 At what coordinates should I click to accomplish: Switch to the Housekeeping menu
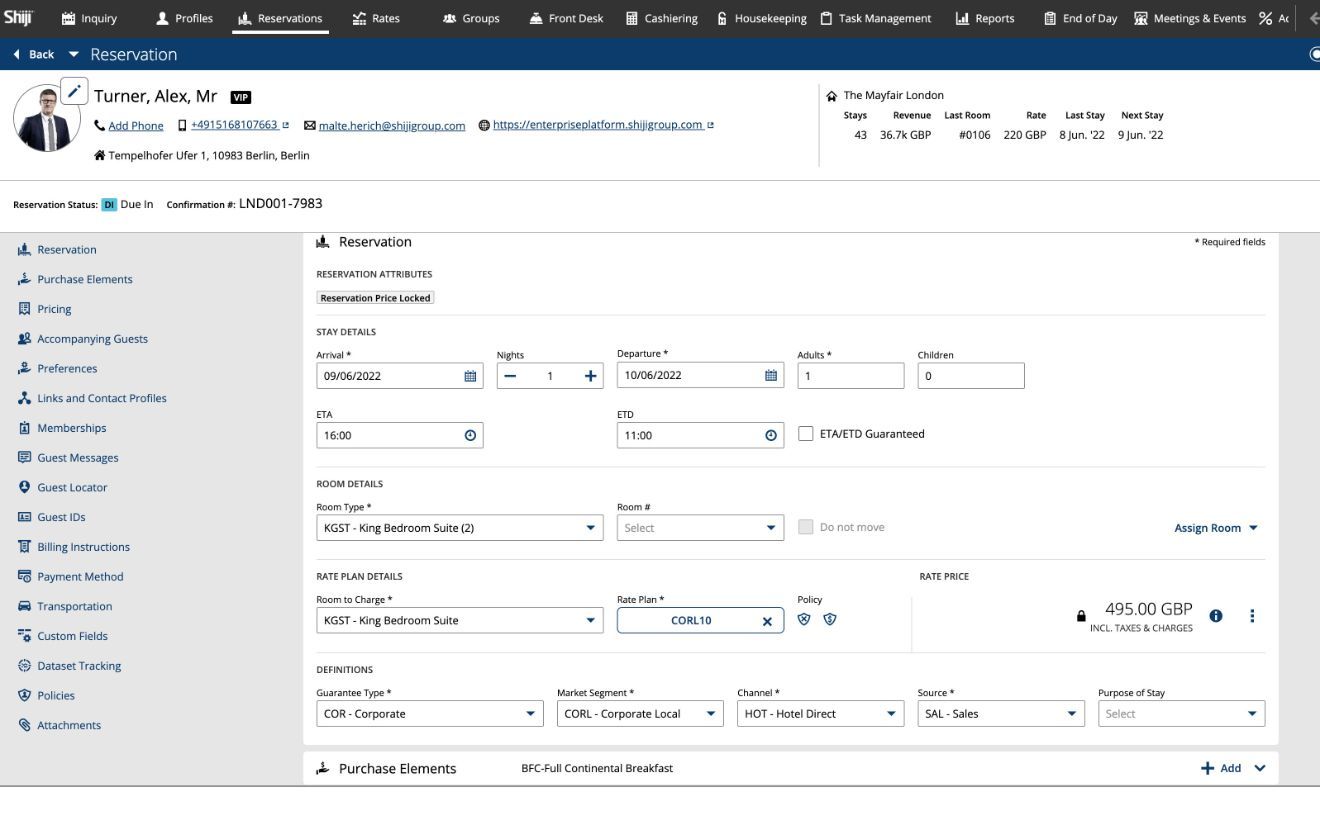coord(762,18)
